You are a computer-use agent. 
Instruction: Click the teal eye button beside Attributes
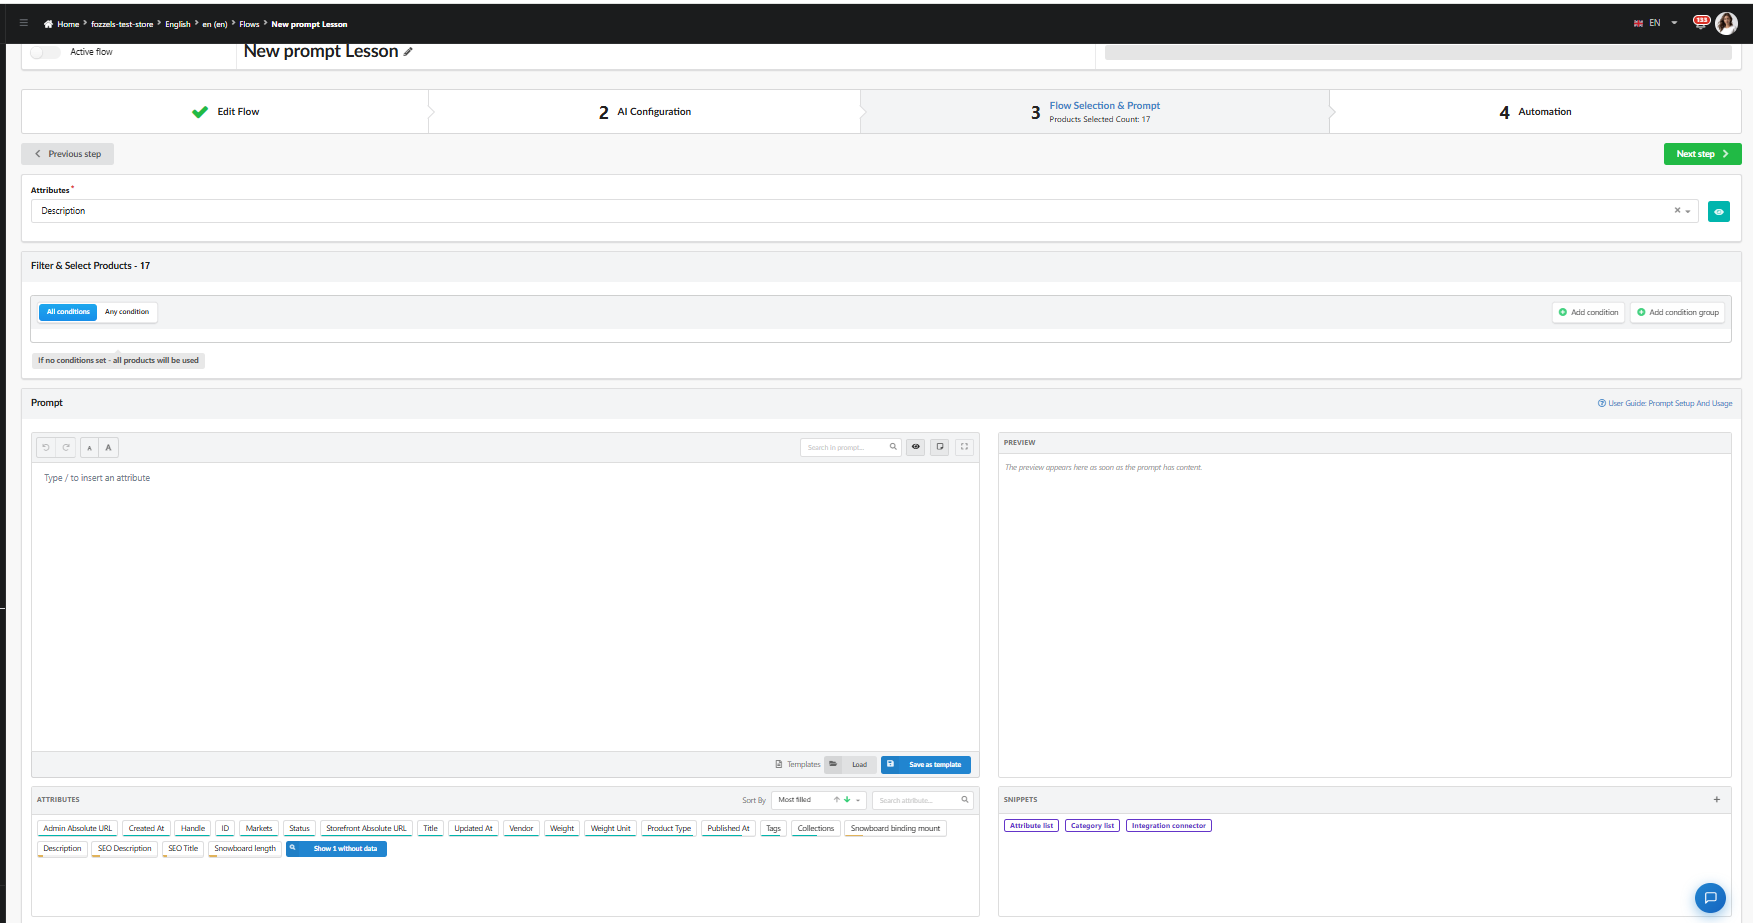coord(1719,211)
